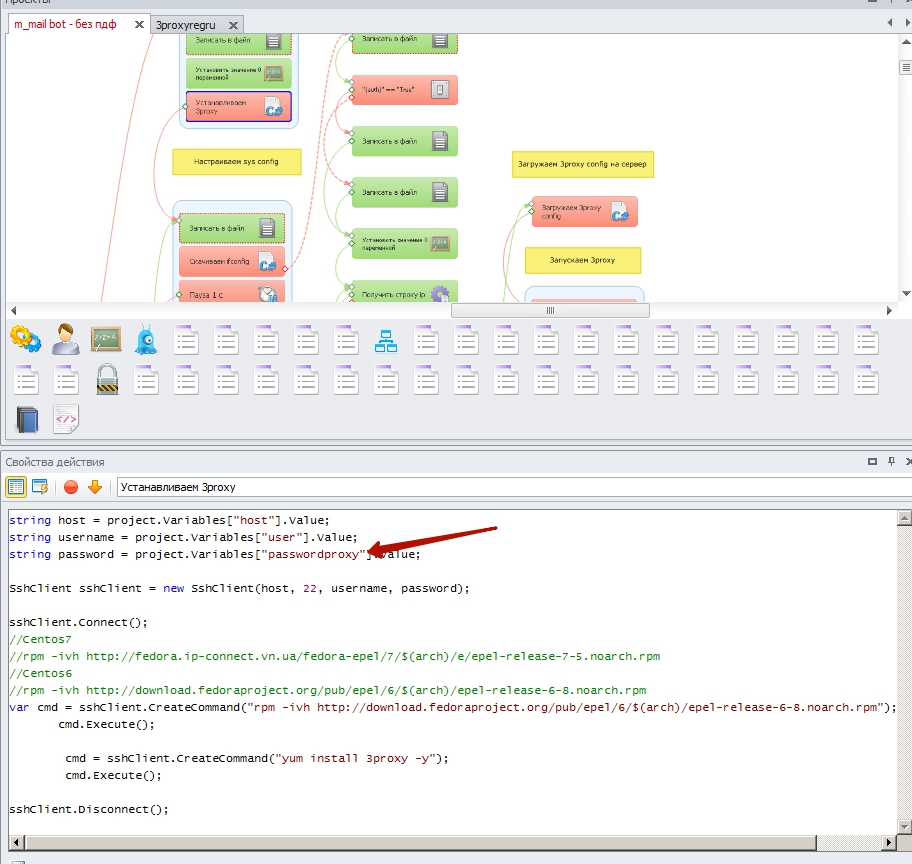
Task: Click the code editor scroll-up arrow
Action: [x=904, y=517]
